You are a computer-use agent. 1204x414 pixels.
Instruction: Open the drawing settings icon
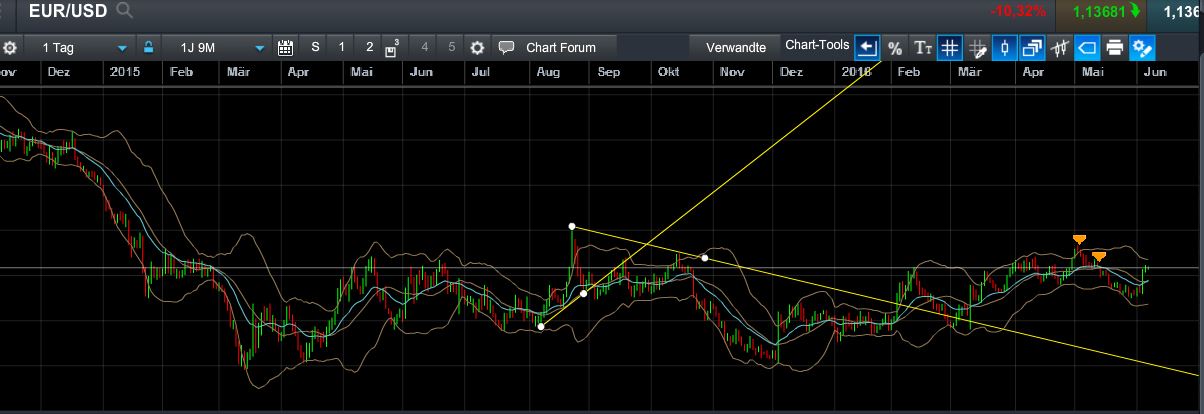[1144, 47]
